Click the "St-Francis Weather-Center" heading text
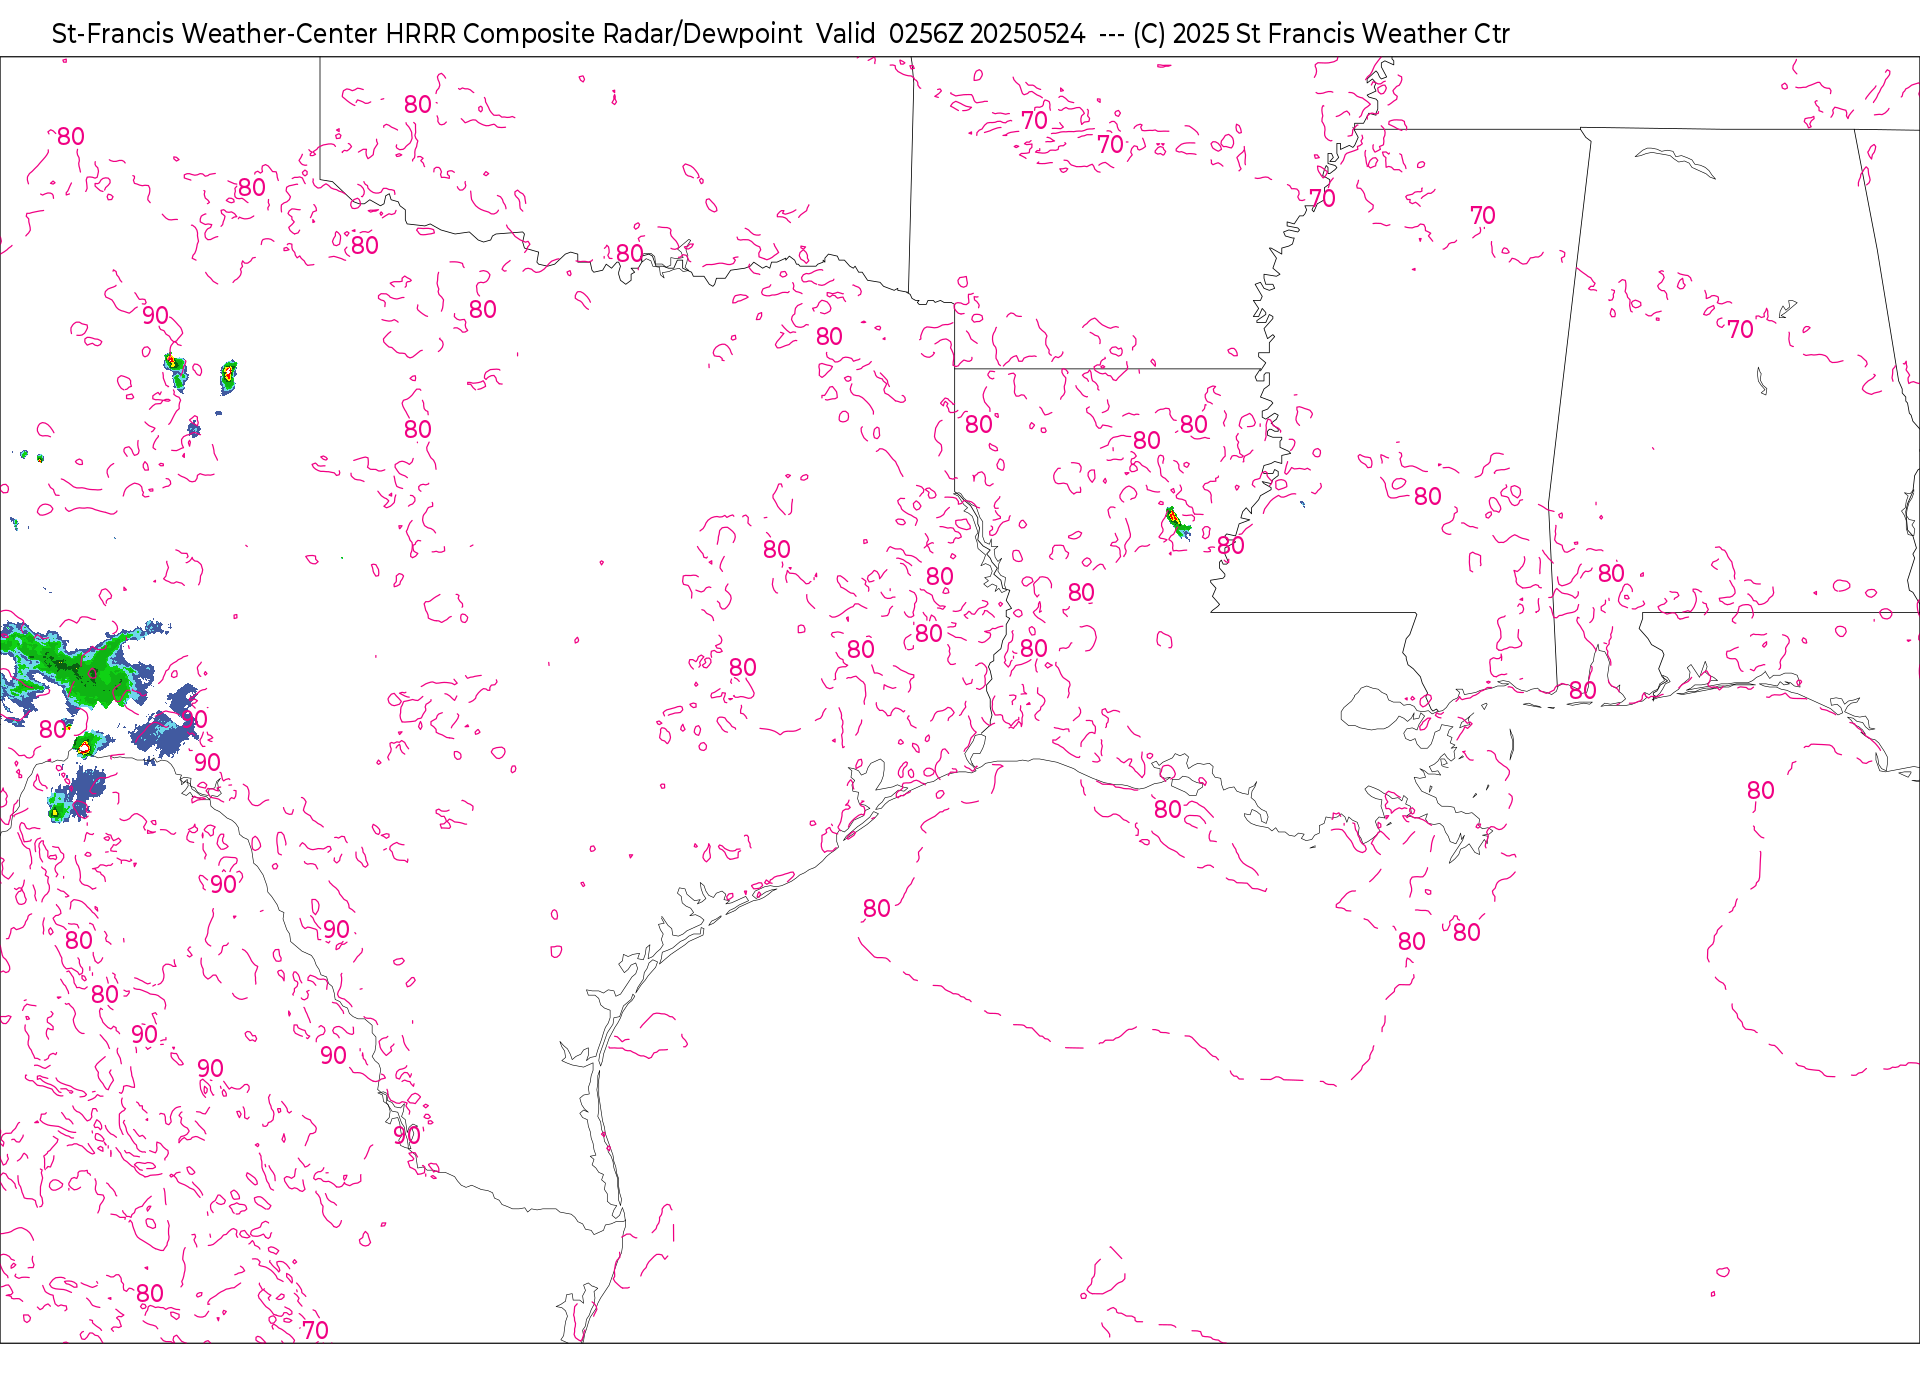1920x1400 pixels. [x=215, y=34]
